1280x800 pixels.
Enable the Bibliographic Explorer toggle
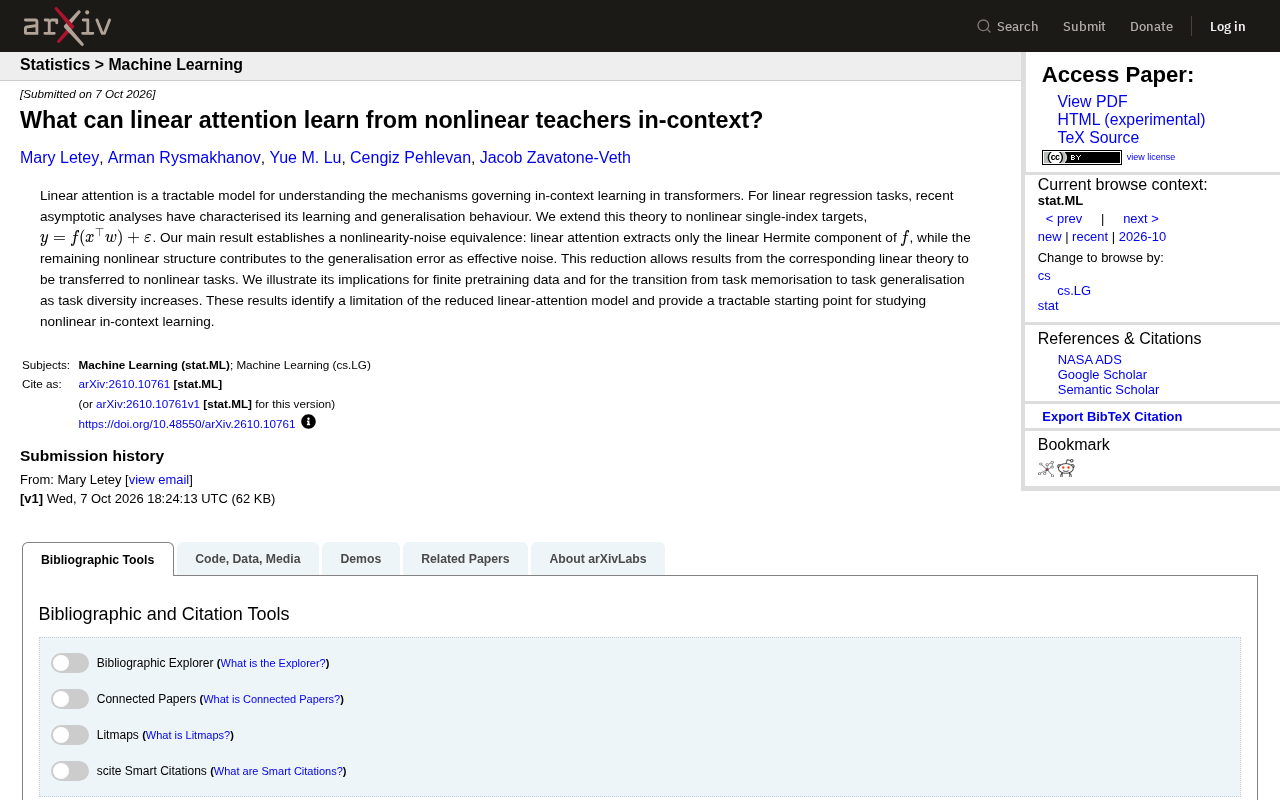(70, 663)
